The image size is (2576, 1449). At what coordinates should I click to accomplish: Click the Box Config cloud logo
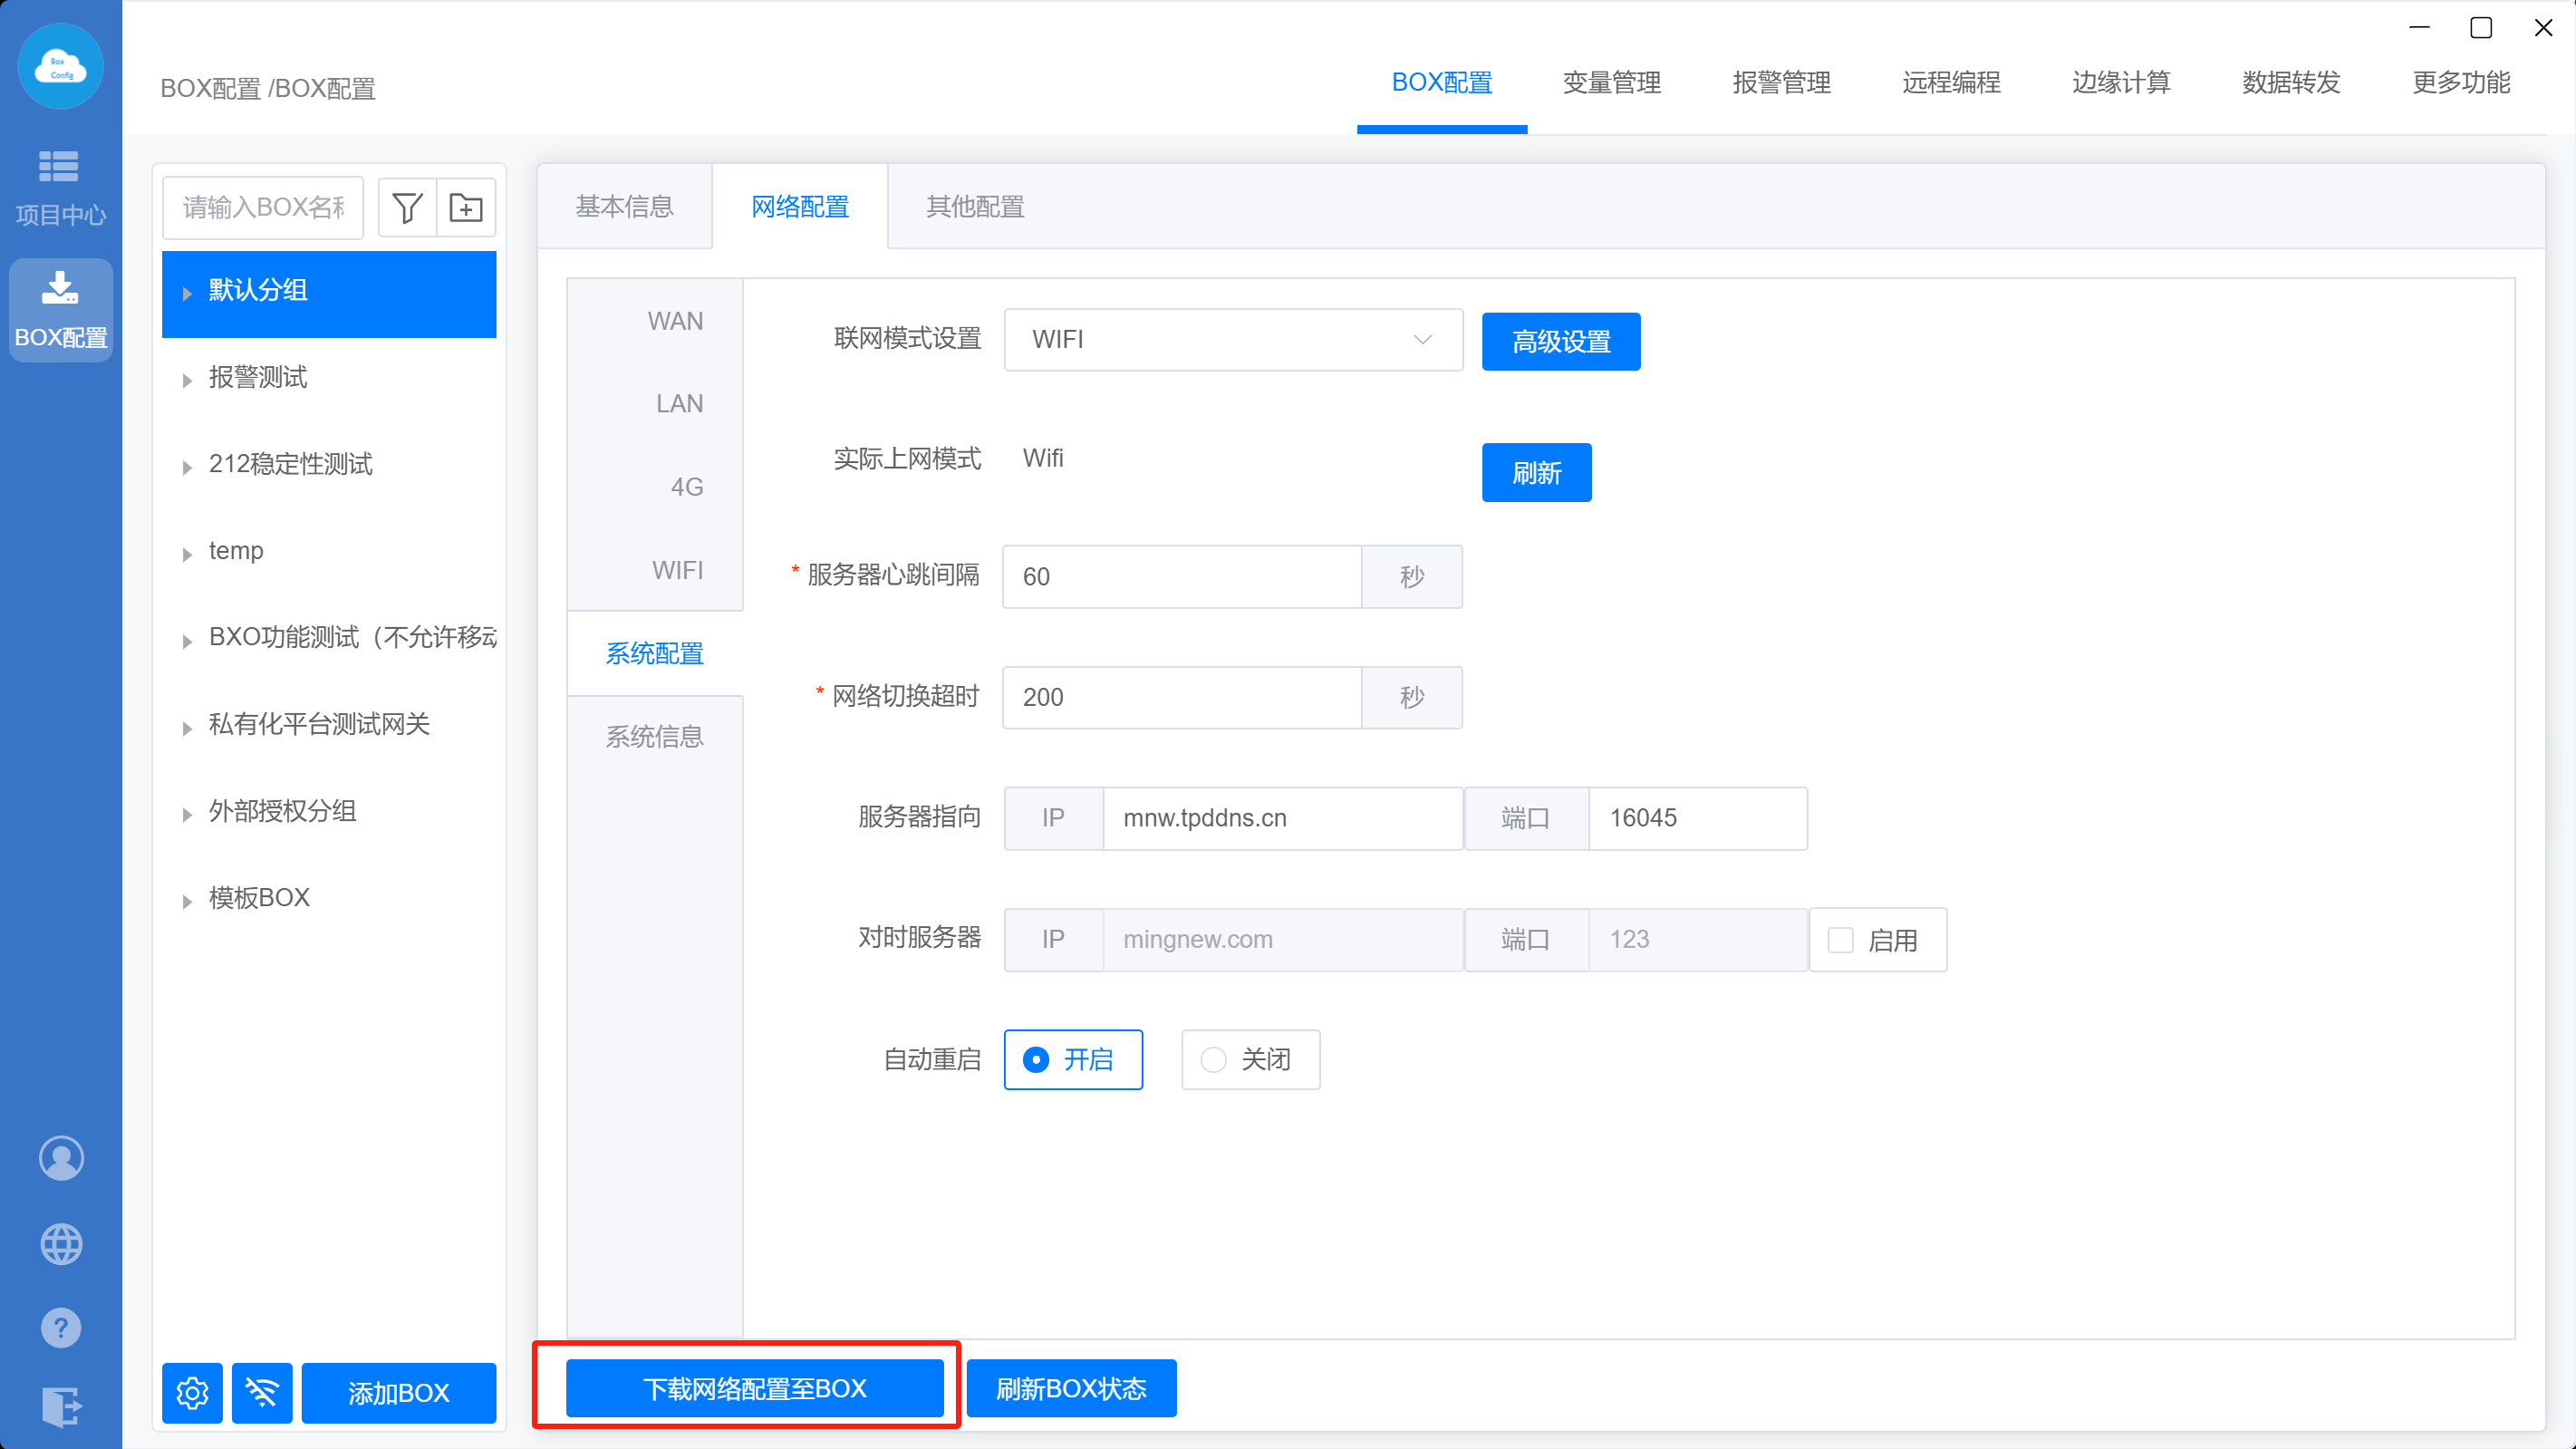coord(61,66)
